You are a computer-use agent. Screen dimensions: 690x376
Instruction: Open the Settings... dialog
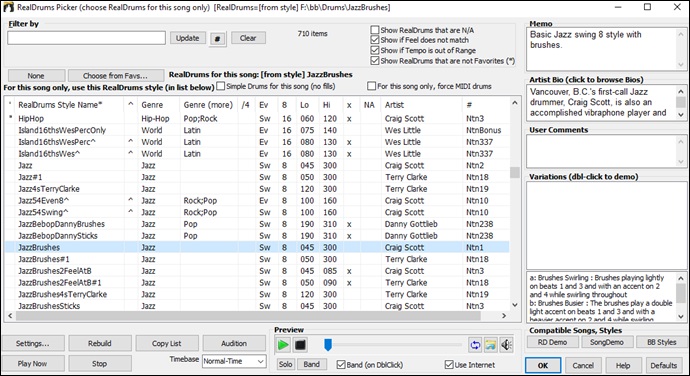click(33, 343)
